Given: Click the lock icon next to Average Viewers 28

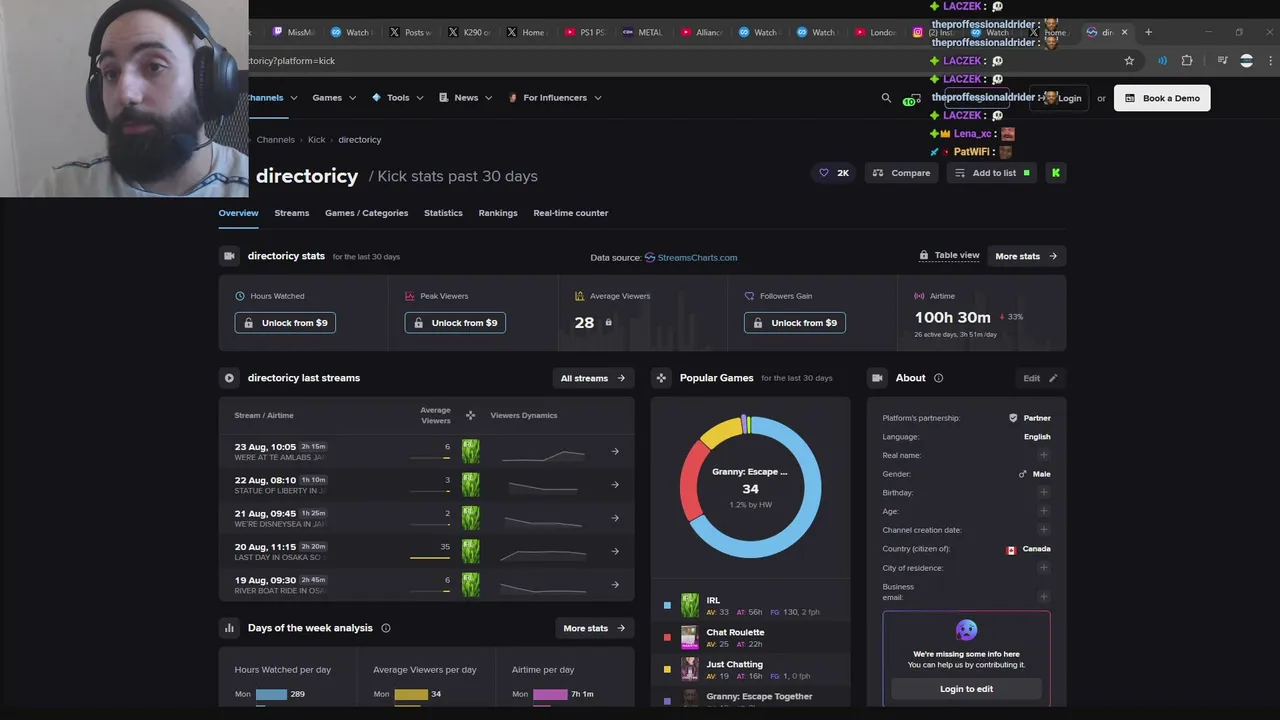Looking at the screenshot, I should 608,322.
